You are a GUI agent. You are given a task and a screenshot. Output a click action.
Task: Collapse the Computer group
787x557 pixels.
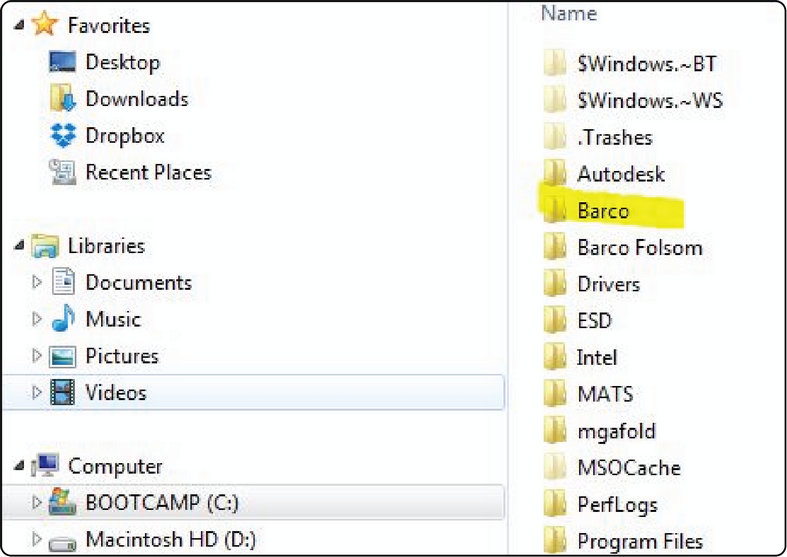pos(19,466)
